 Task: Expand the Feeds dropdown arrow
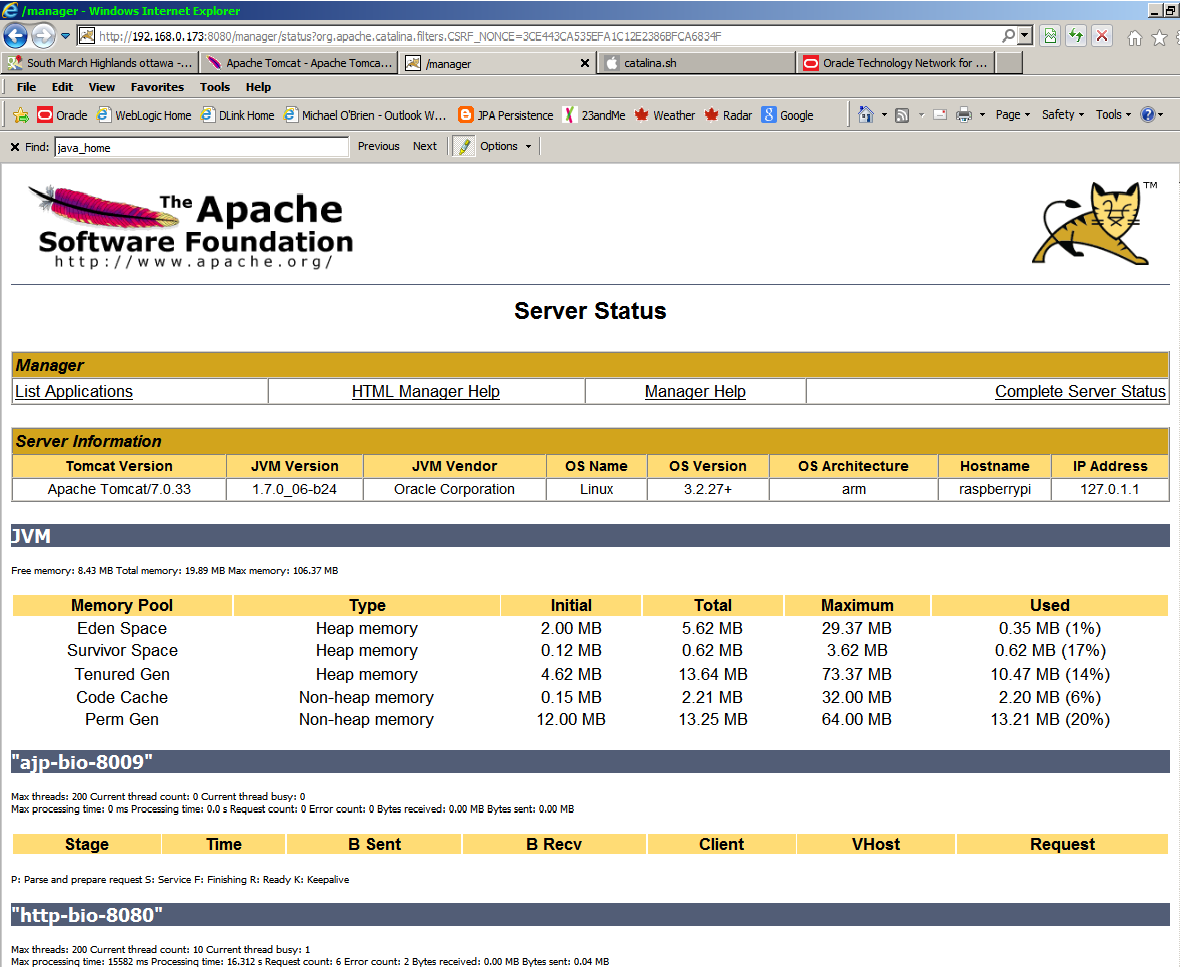[x=921, y=115]
